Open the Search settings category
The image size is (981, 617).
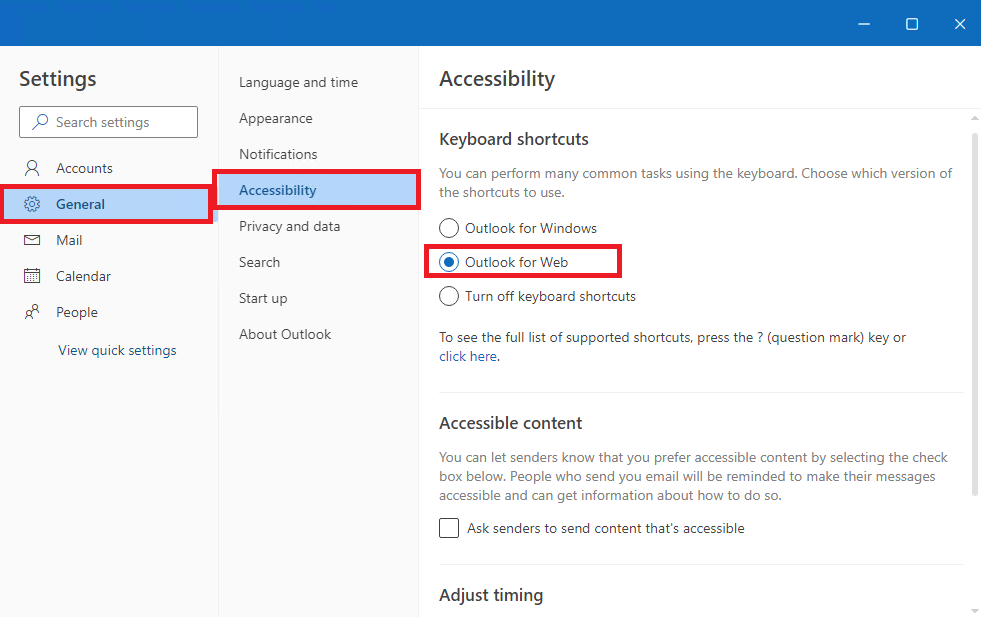click(x=259, y=262)
